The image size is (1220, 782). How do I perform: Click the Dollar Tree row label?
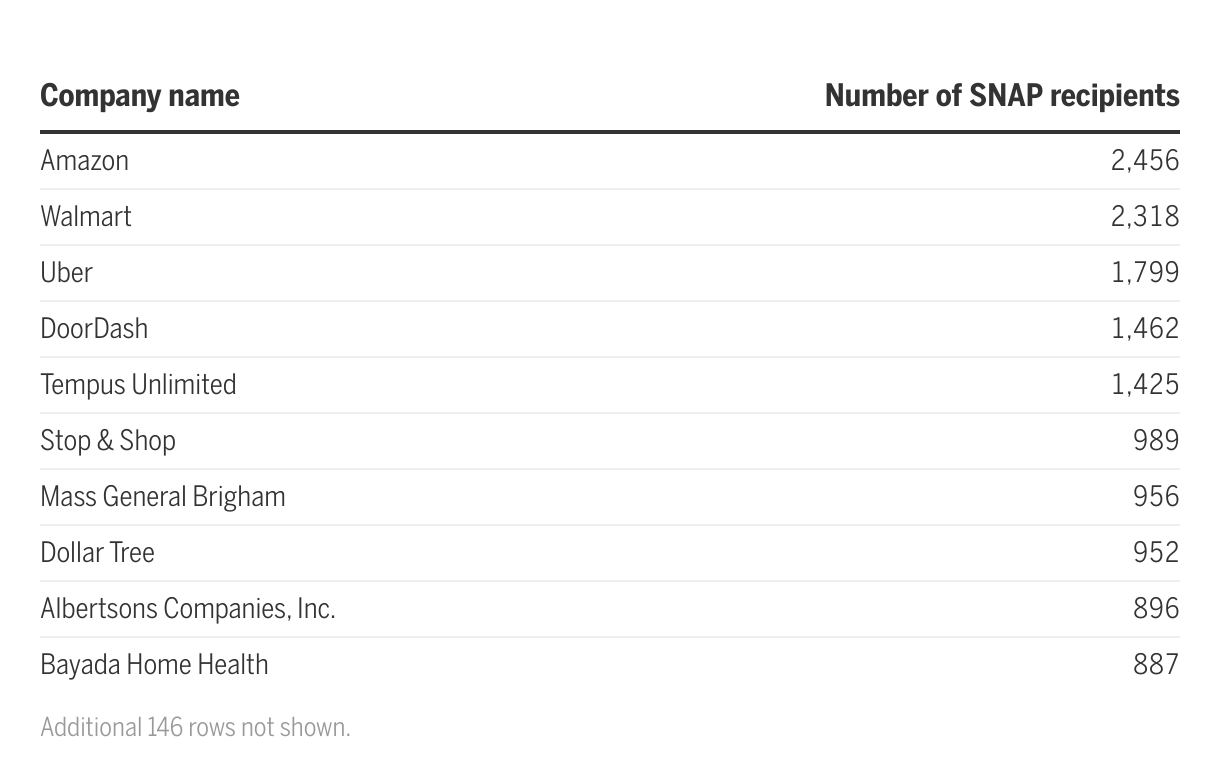[98, 553]
